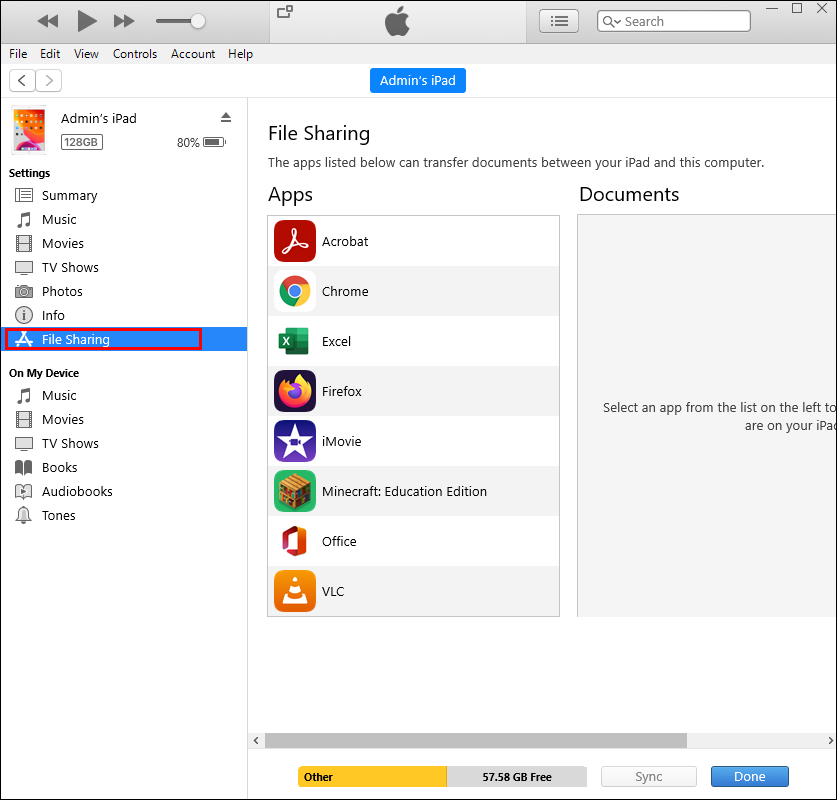This screenshot has height=800, width=837.
Task: Click the fast-forward playback button
Action: coord(124,21)
